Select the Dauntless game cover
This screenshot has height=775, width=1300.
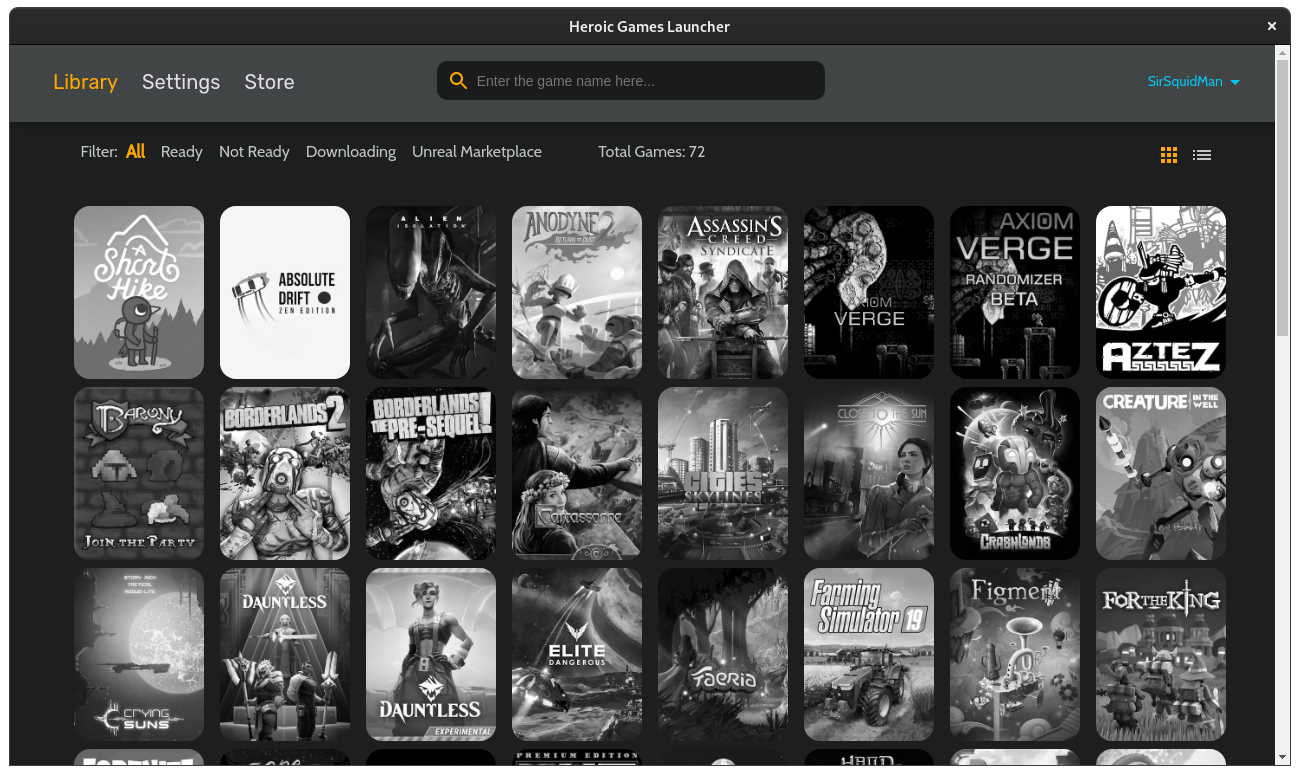[285, 654]
